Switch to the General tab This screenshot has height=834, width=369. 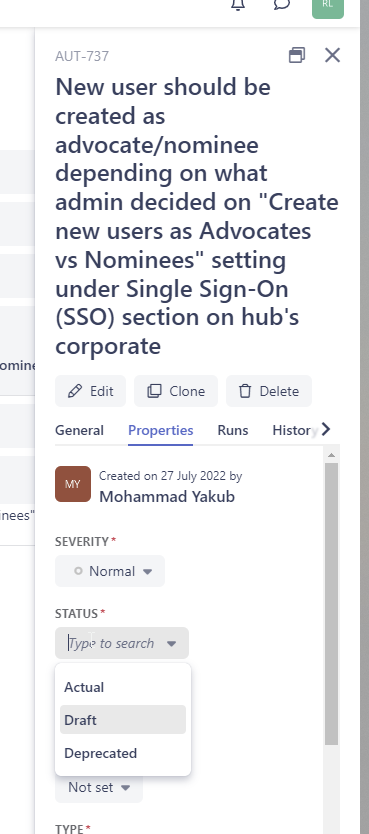(x=79, y=430)
